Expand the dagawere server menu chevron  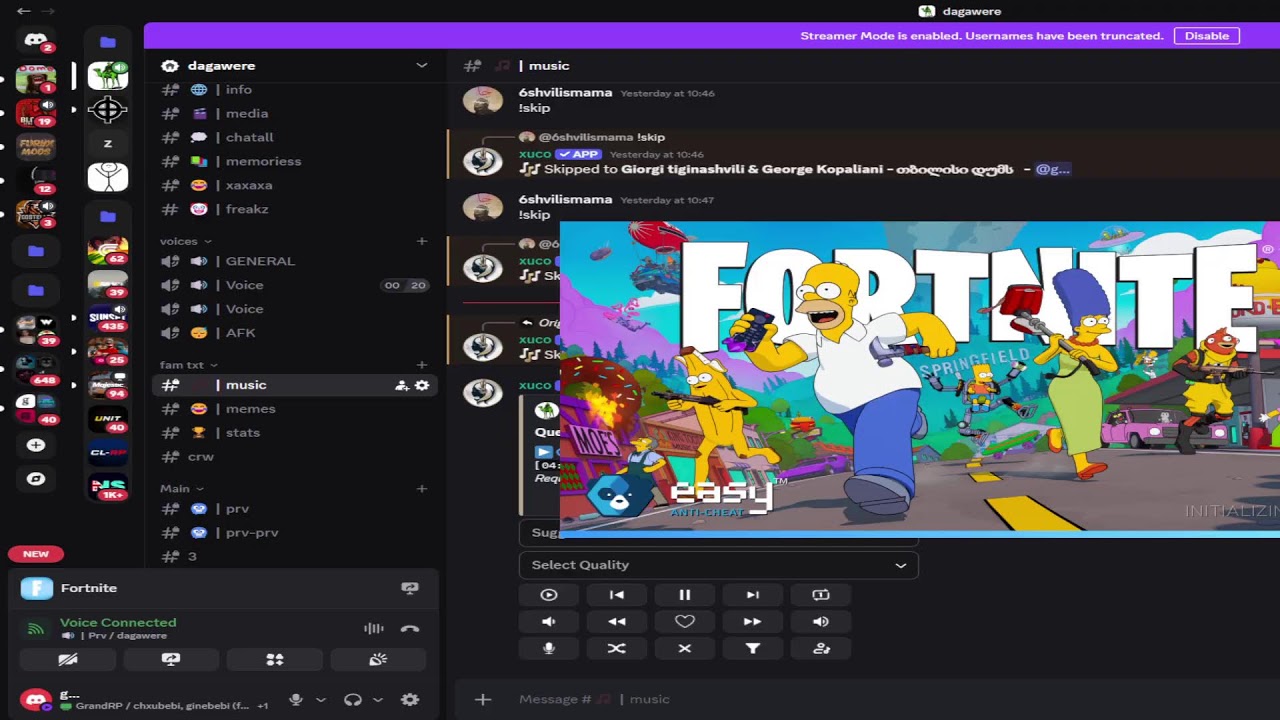(x=422, y=65)
